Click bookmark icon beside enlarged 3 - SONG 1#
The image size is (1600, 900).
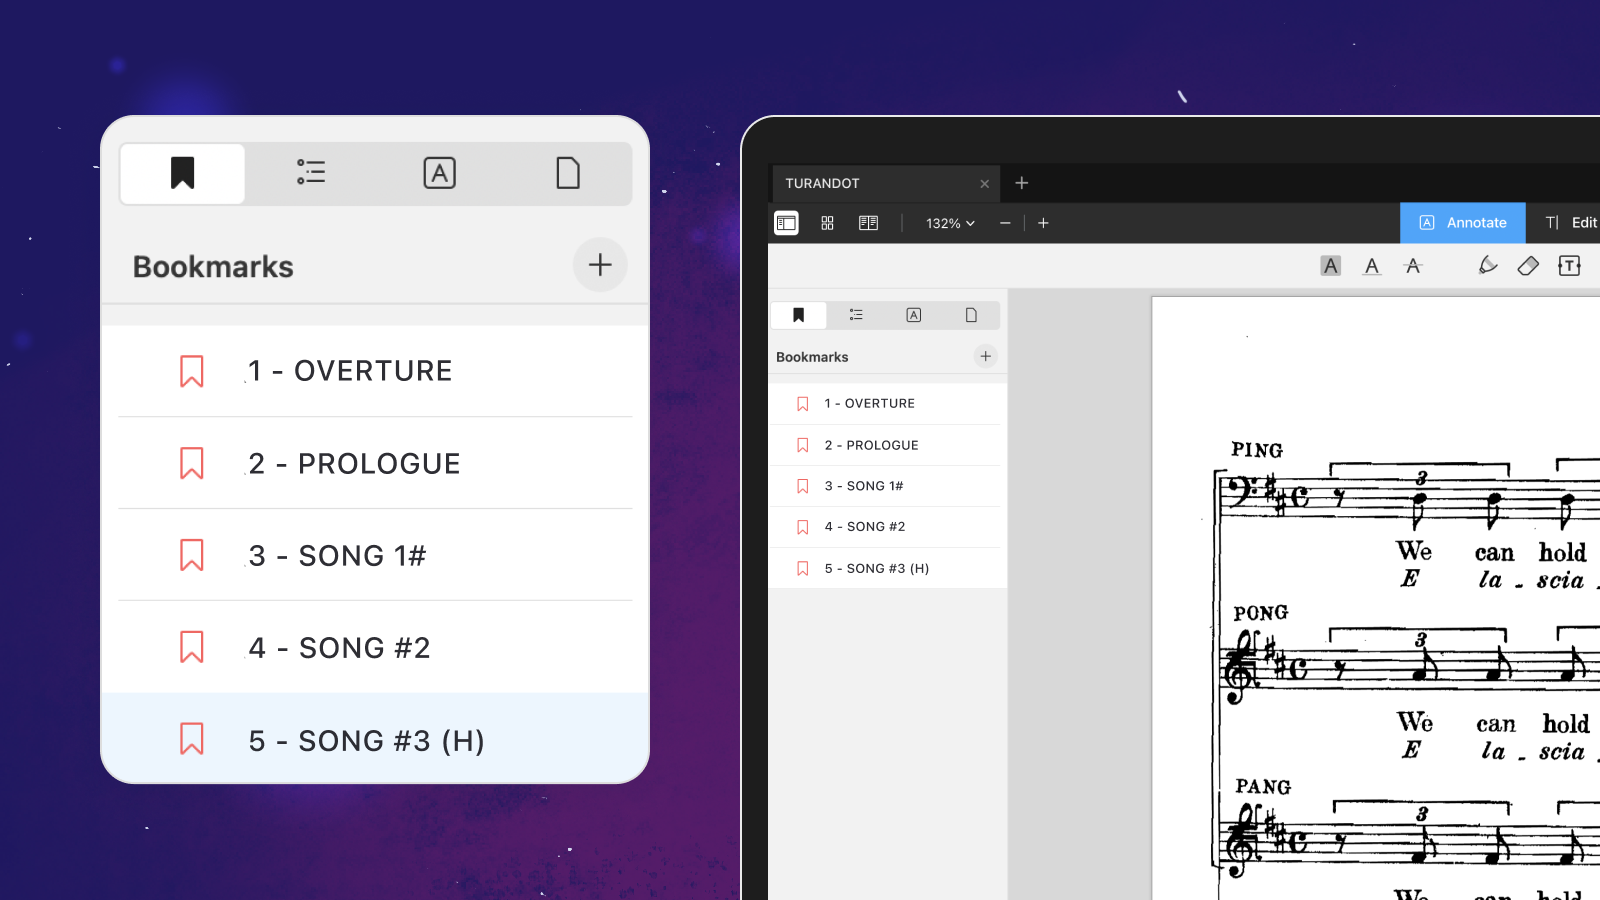(192, 555)
